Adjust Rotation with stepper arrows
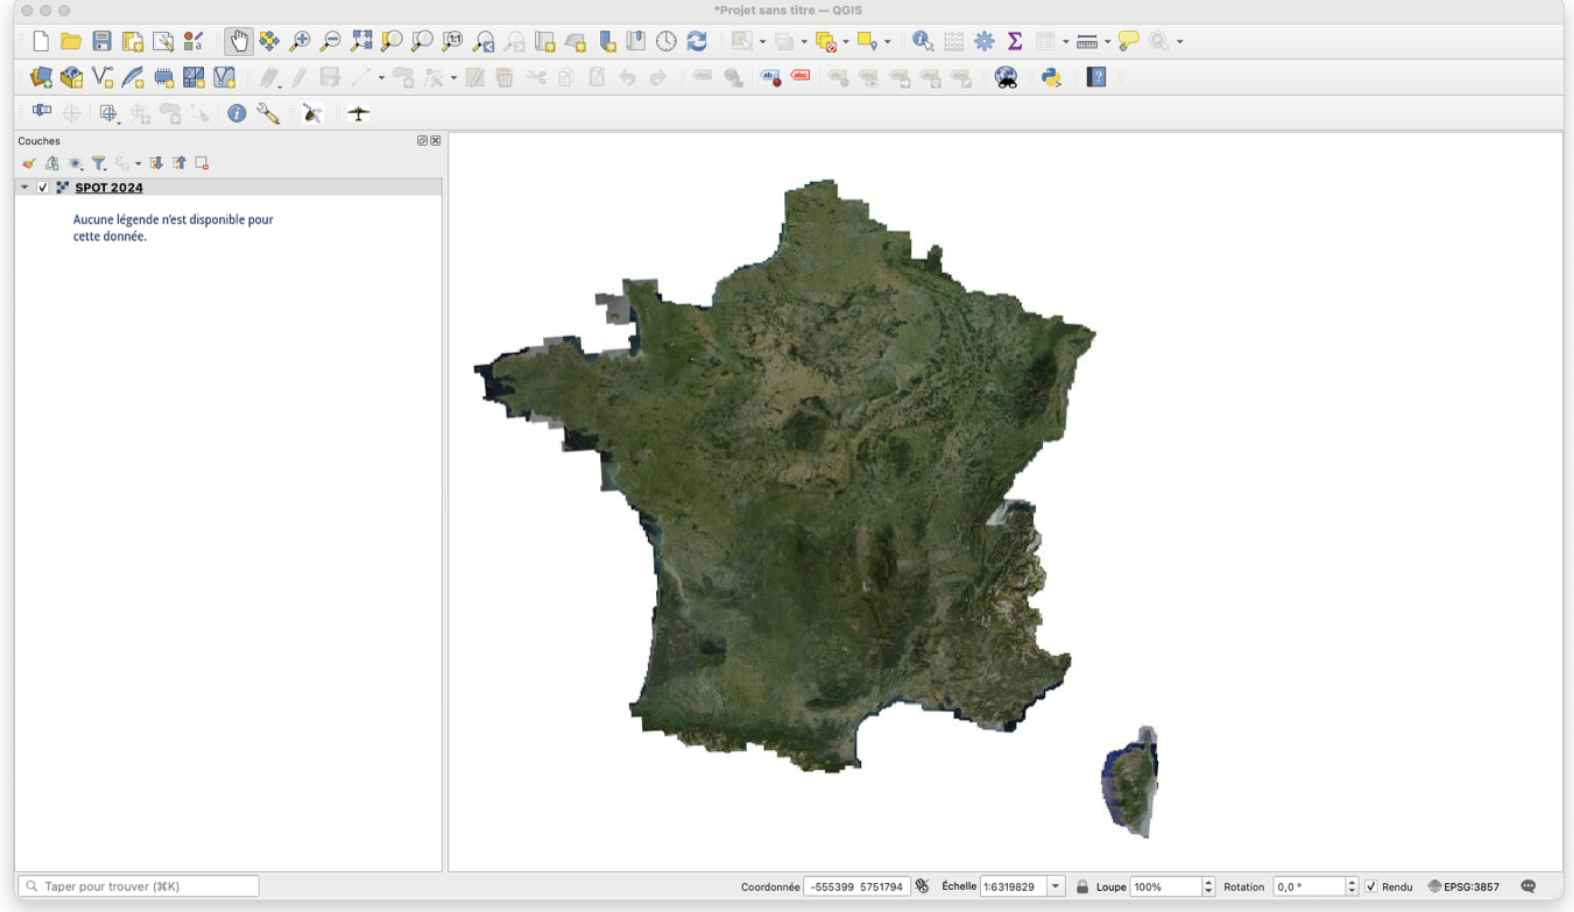The height and width of the screenshot is (912, 1574). point(1352,886)
